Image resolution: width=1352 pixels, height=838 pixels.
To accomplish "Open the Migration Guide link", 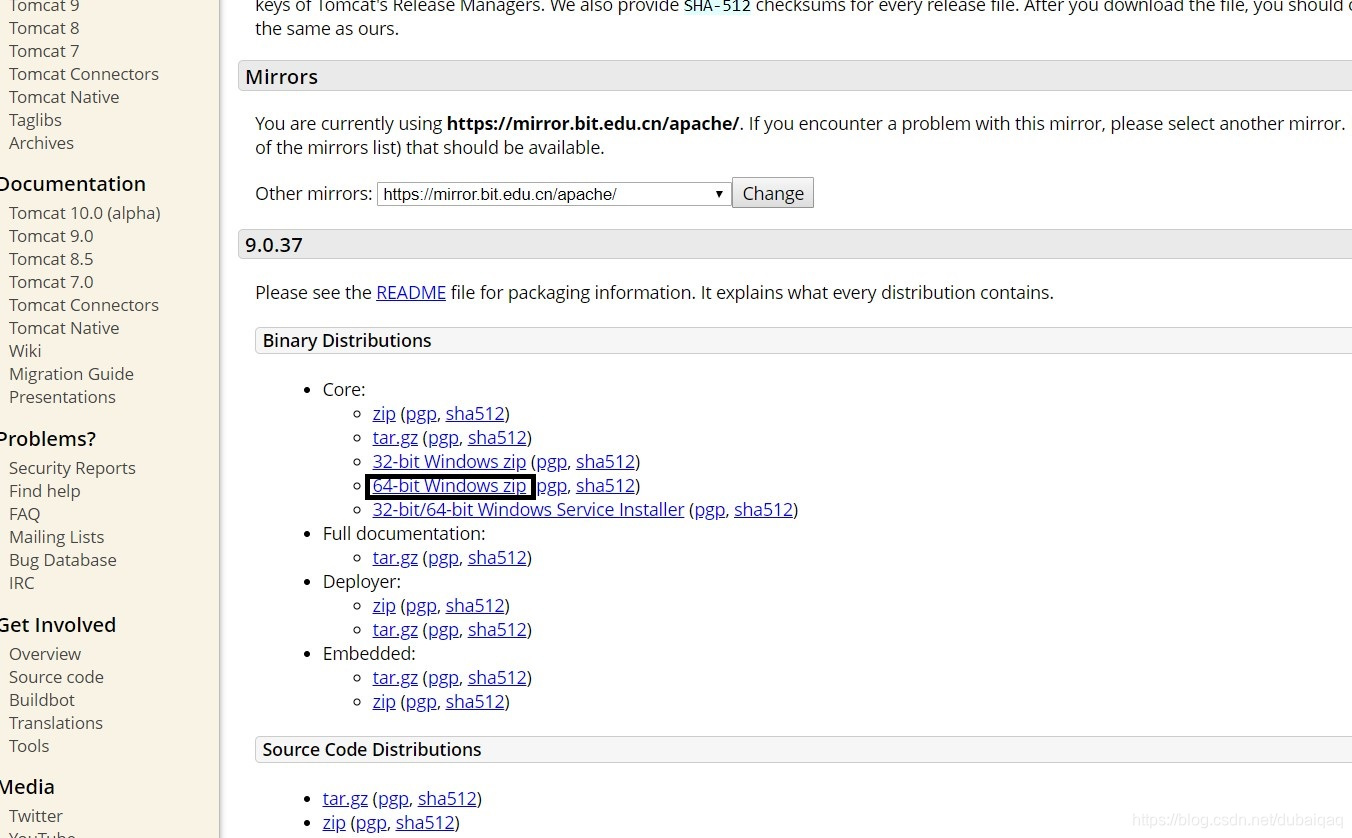I will [x=71, y=374].
